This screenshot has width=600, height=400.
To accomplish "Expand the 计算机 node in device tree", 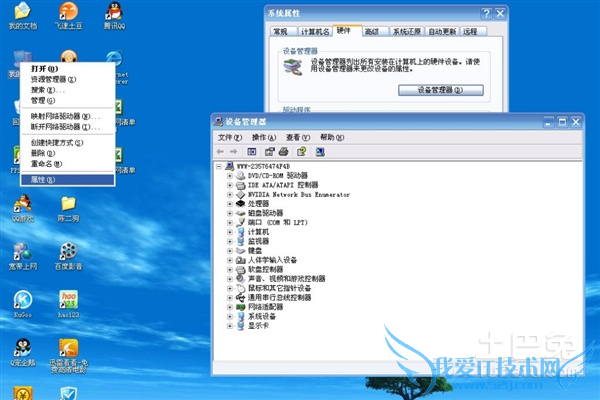I will (x=230, y=232).
